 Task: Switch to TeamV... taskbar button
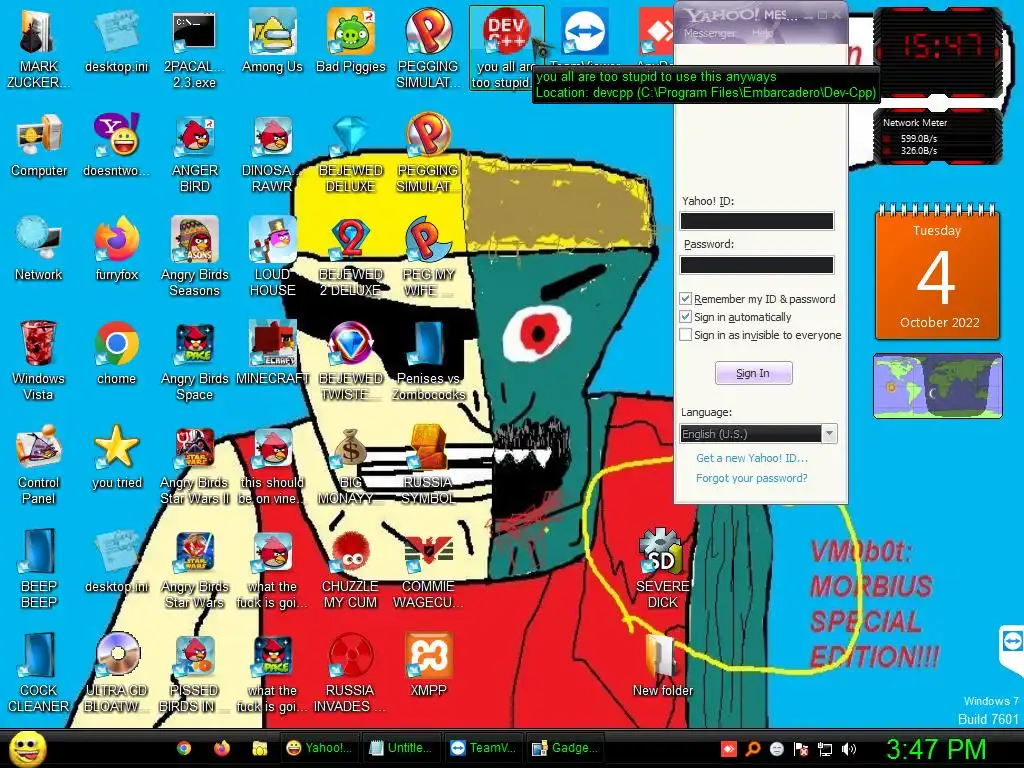point(483,748)
